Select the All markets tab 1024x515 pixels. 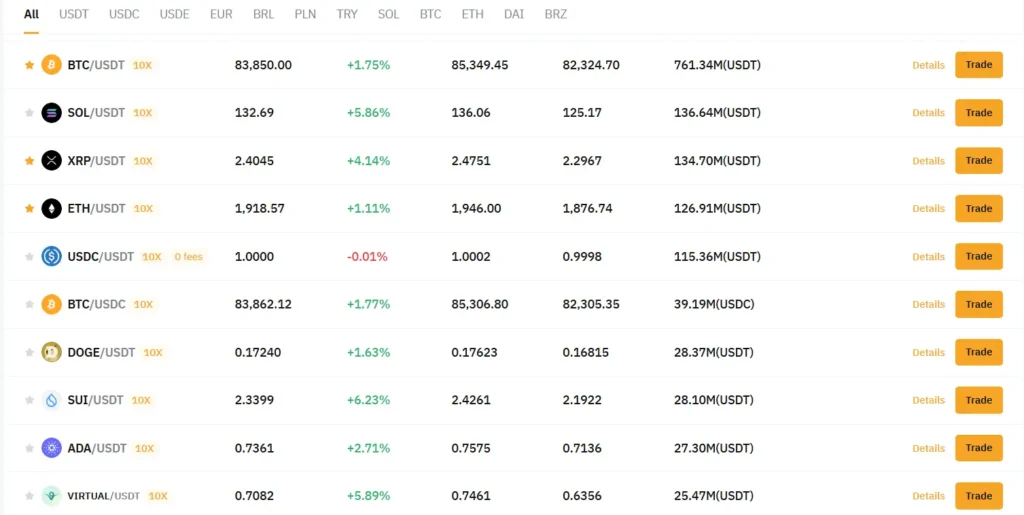[x=31, y=14]
